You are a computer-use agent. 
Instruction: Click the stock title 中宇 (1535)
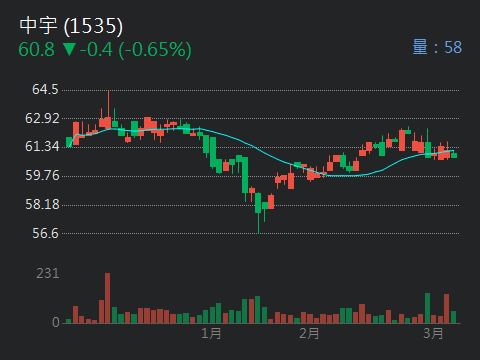pos(71,26)
